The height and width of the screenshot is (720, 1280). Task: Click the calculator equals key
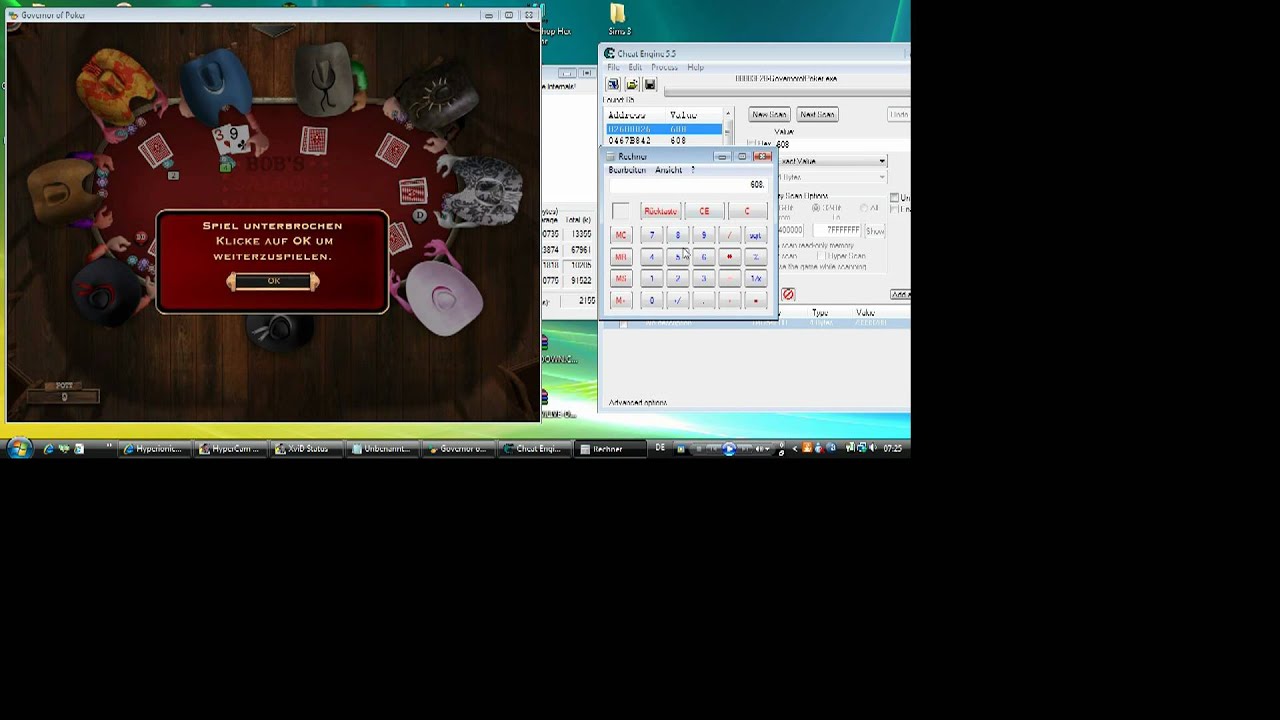(x=755, y=300)
